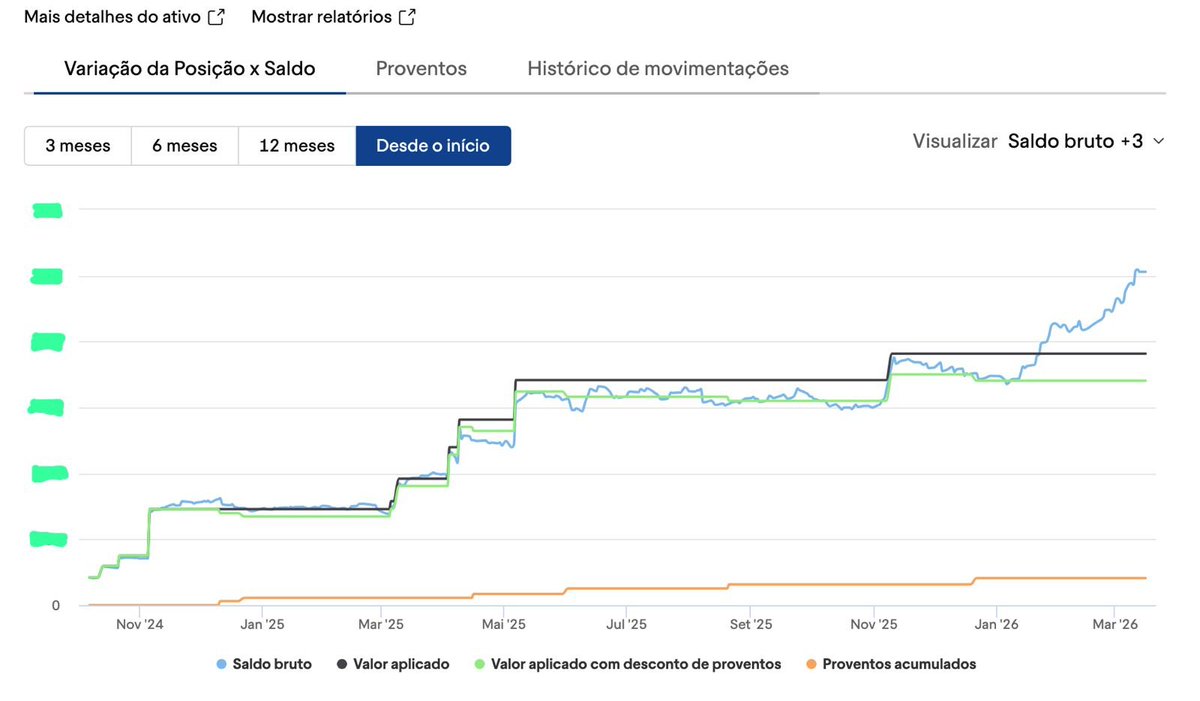Select the Desde o início period
Image resolution: width=1200 pixels, height=701 pixels.
tap(433, 146)
